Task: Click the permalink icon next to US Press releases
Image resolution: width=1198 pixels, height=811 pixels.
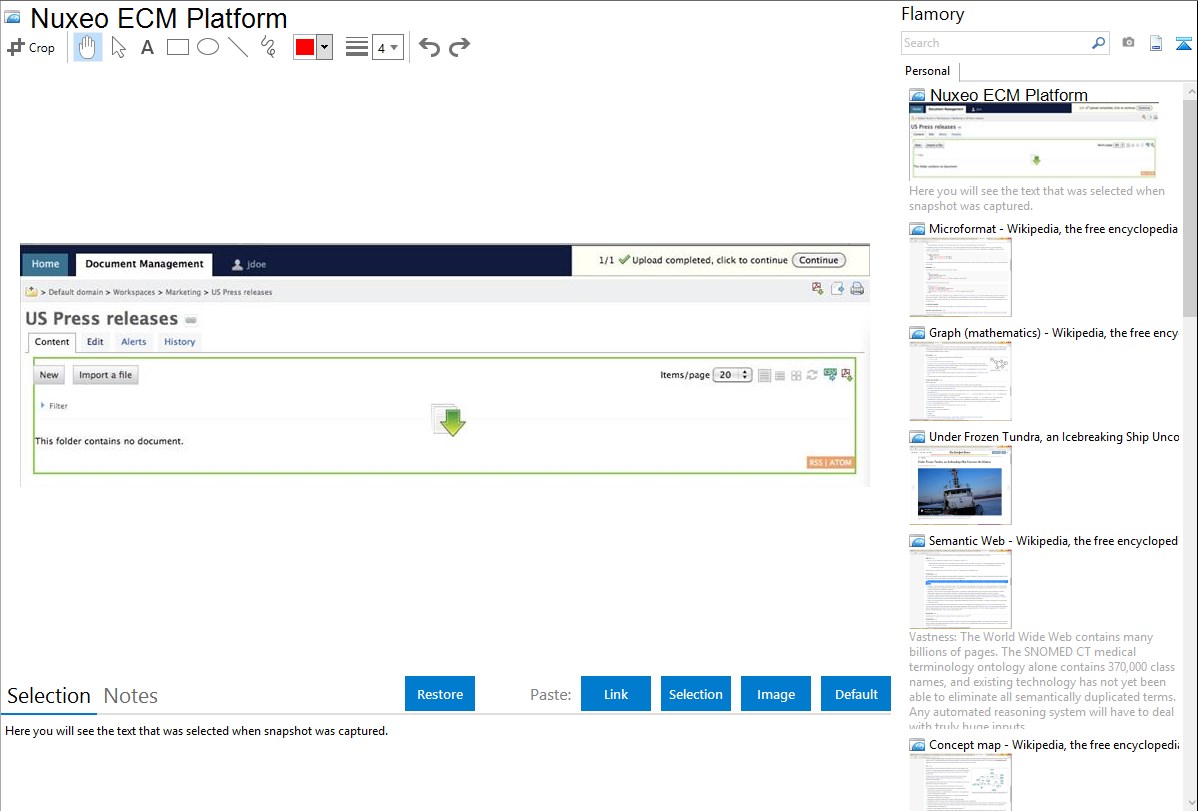Action: 190,320
